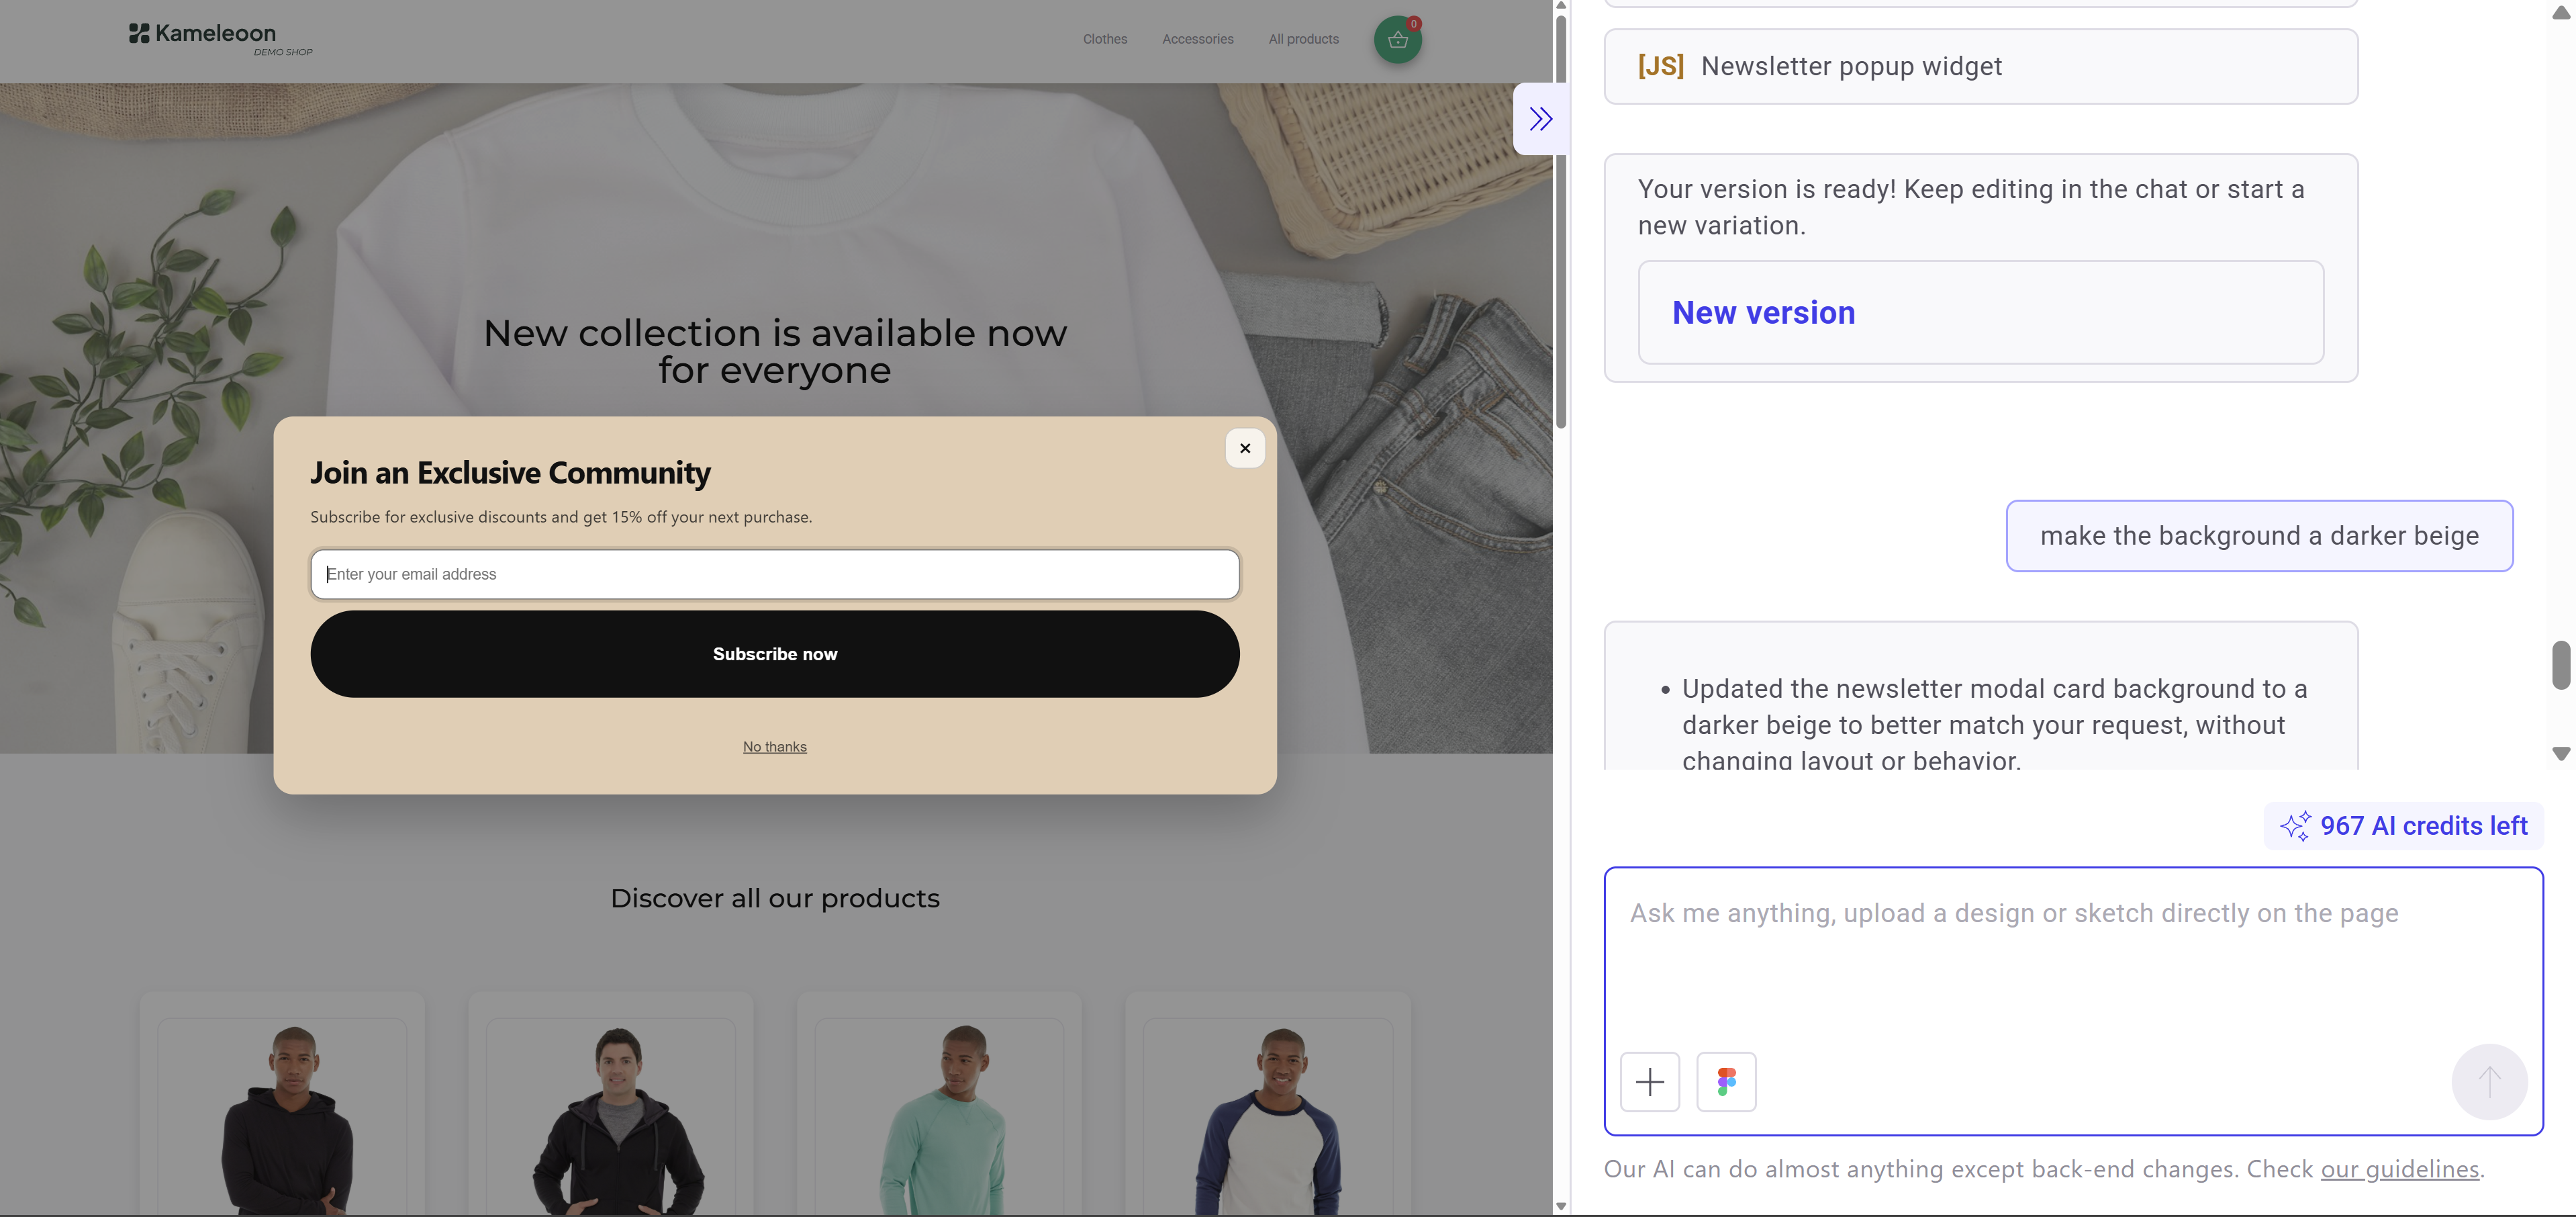2576x1217 pixels.
Task: Click the AI credits sparkle icon
Action: point(2295,826)
